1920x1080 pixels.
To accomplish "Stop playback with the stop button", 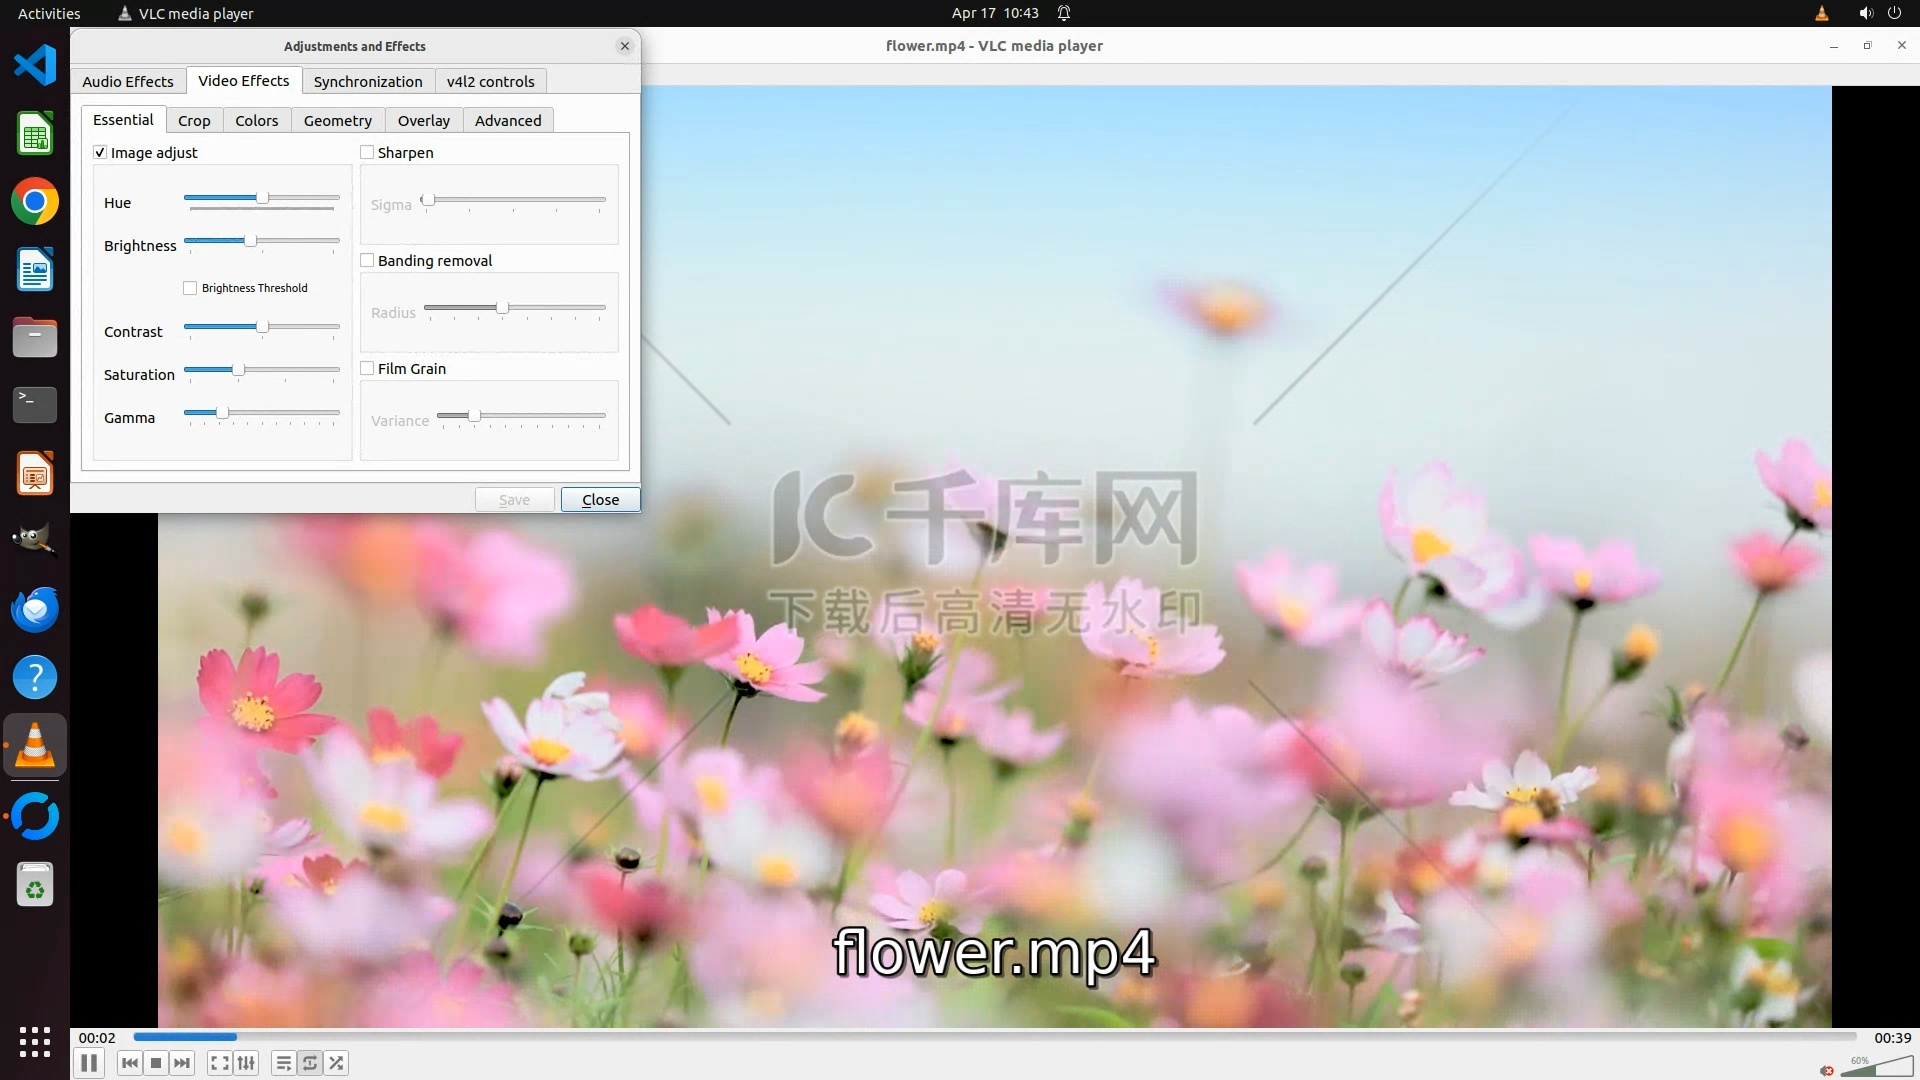I will (156, 1063).
